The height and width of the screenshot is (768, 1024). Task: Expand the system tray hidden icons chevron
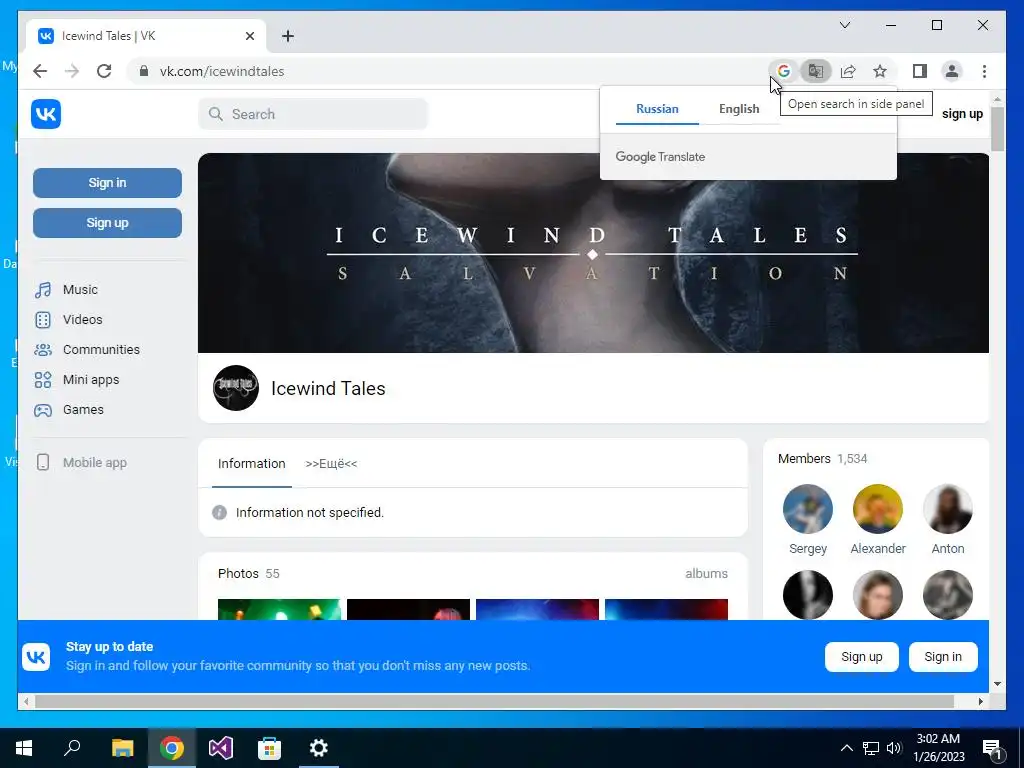846,748
